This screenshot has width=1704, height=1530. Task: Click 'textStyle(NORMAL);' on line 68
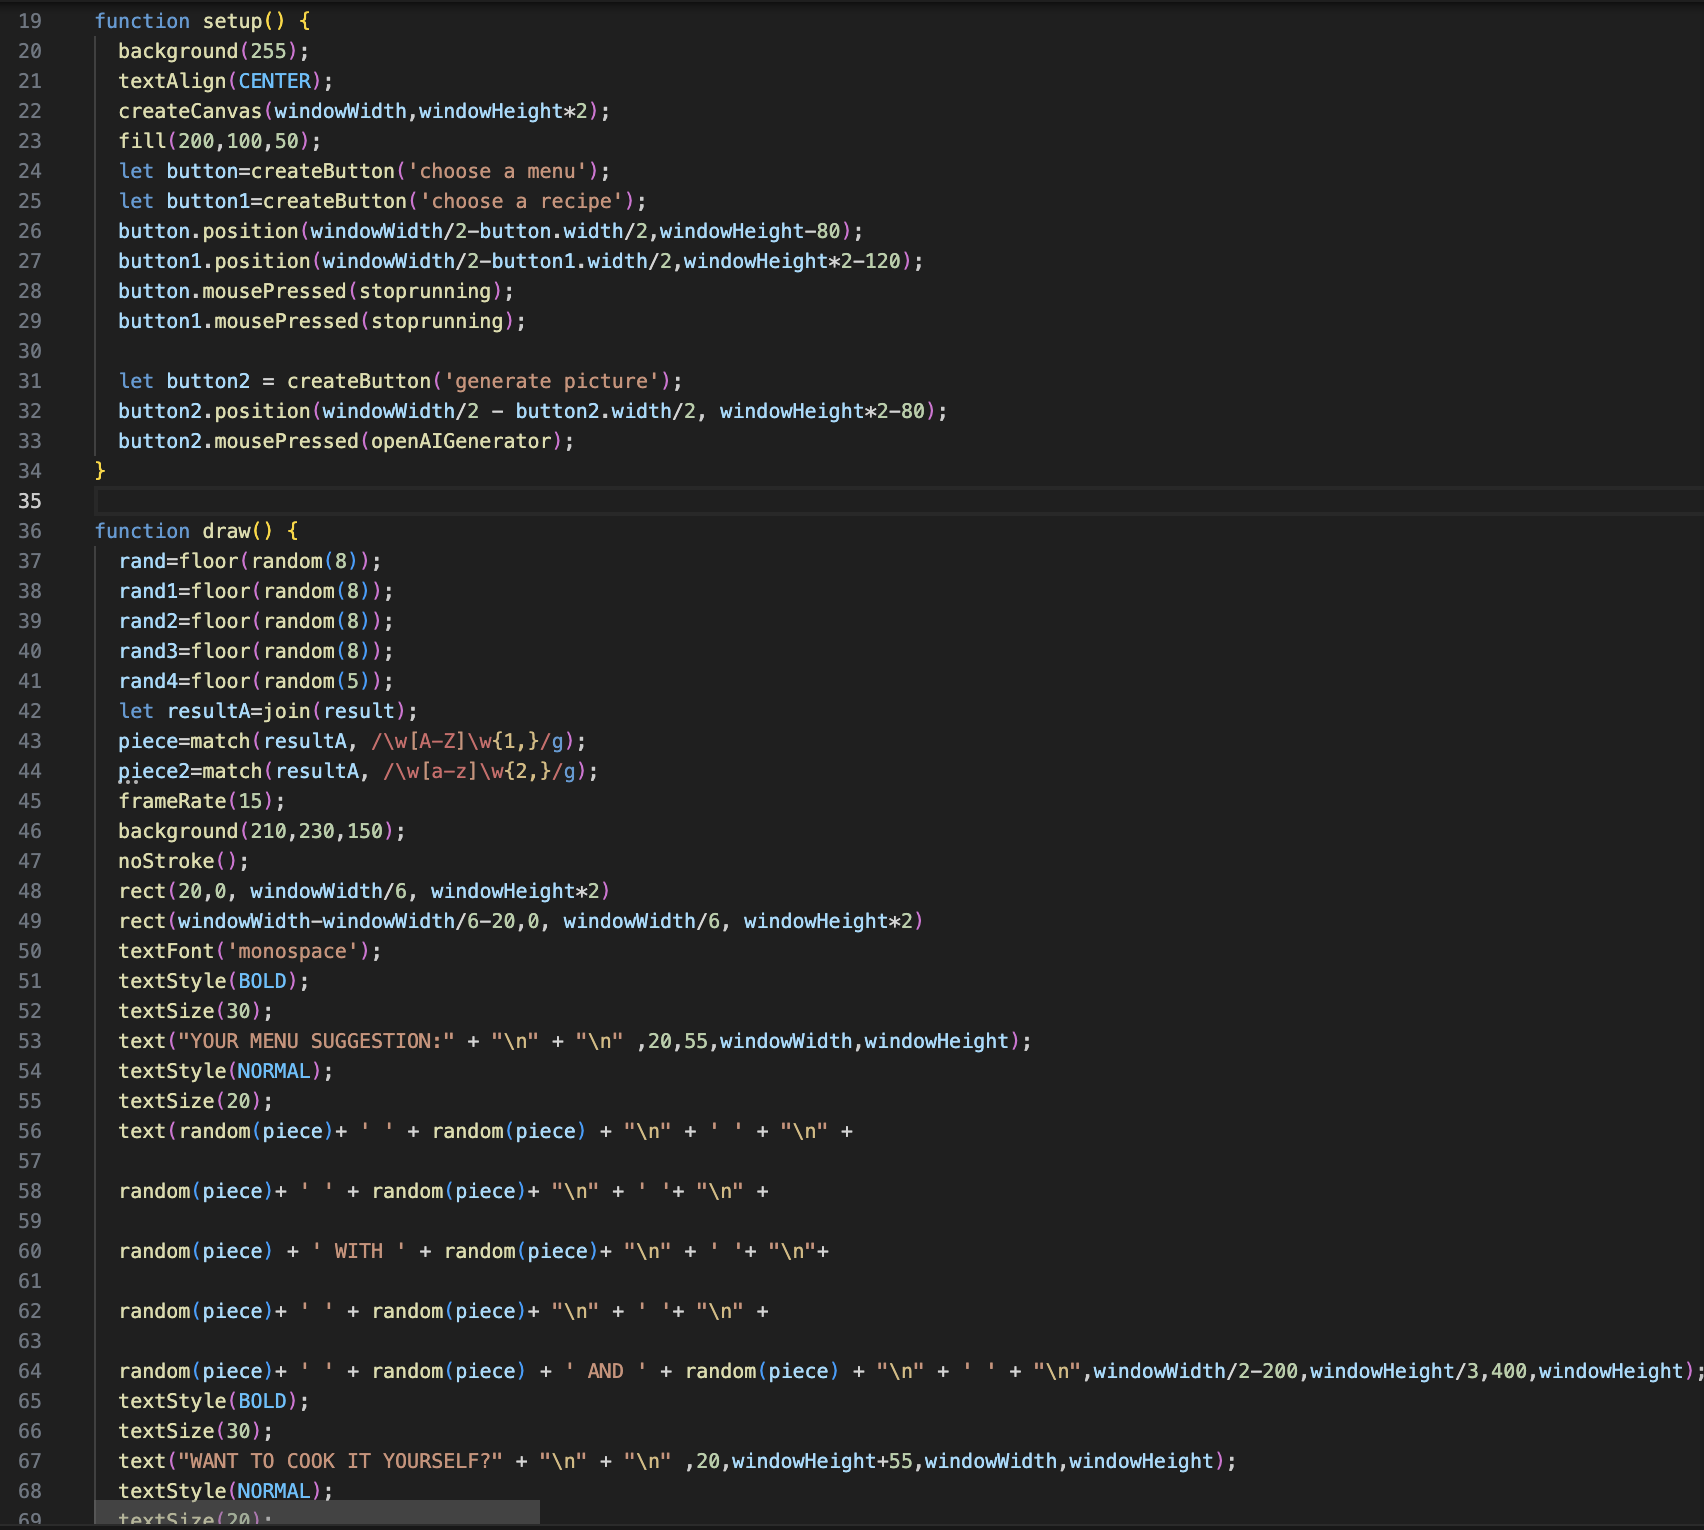tap(226, 1491)
